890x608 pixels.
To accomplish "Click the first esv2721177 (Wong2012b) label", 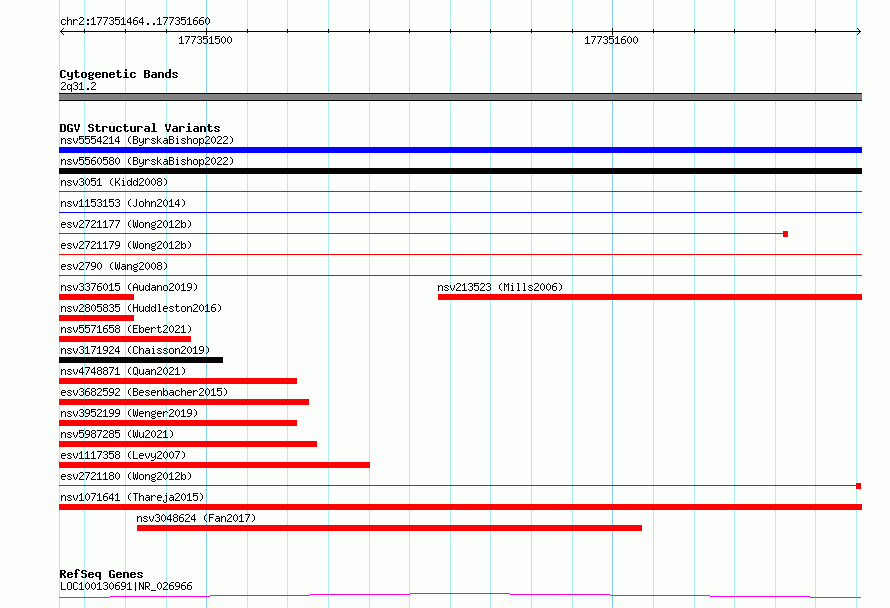I will tap(126, 224).
